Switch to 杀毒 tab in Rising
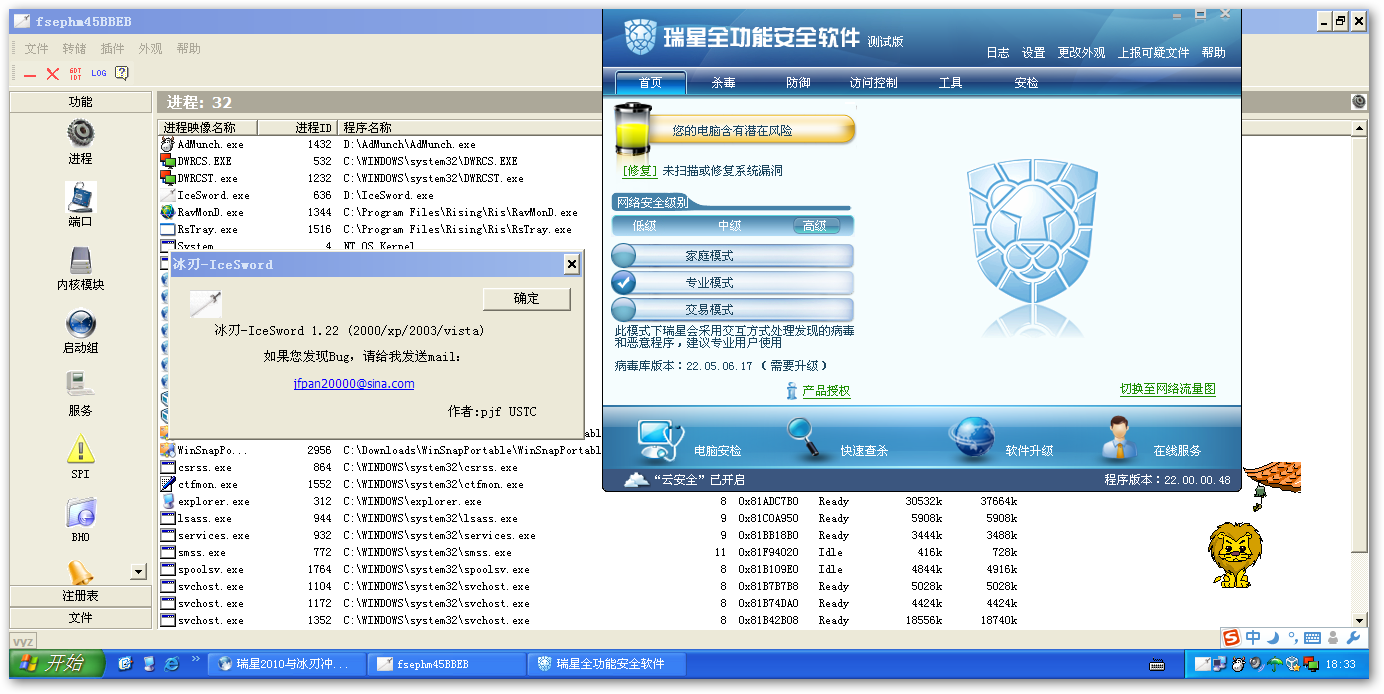 pos(724,83)
